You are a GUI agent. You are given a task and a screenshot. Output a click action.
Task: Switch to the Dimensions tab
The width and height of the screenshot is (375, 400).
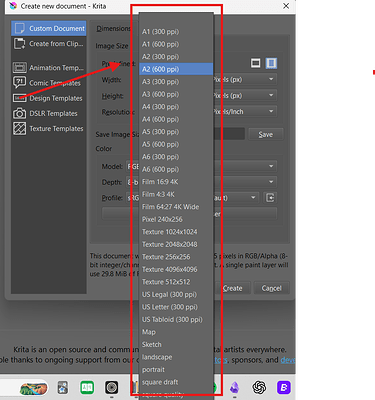pos(113,29)
